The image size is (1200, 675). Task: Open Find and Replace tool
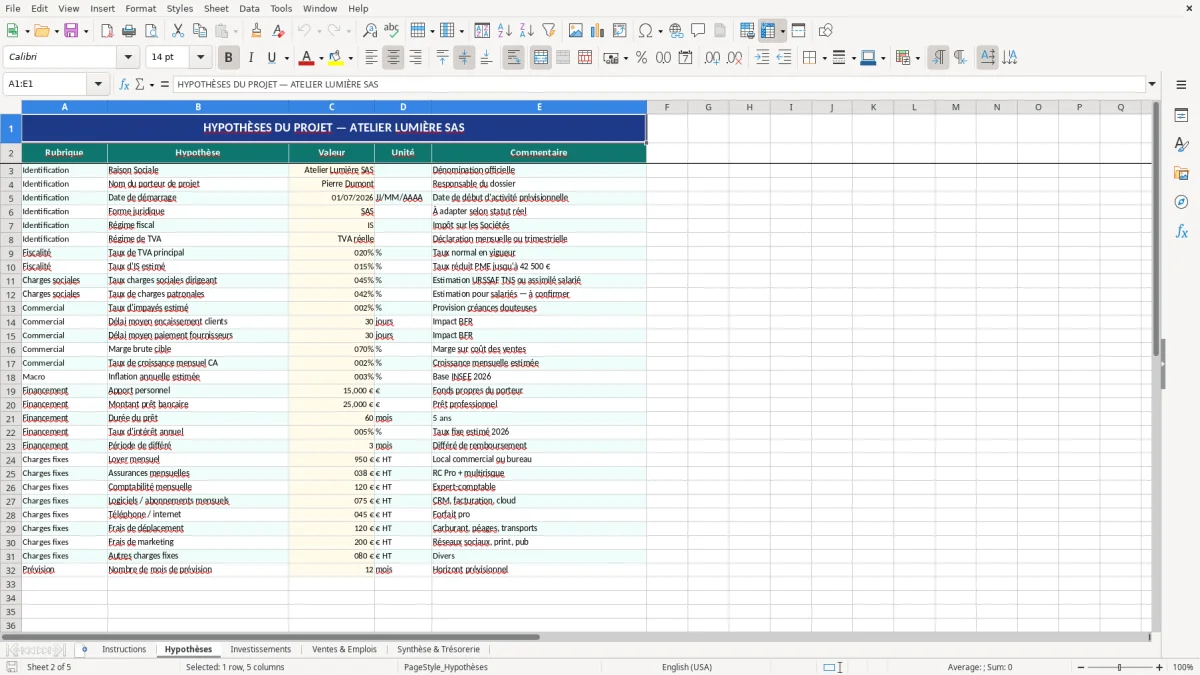pyautogui.click(x=370, y=31)
